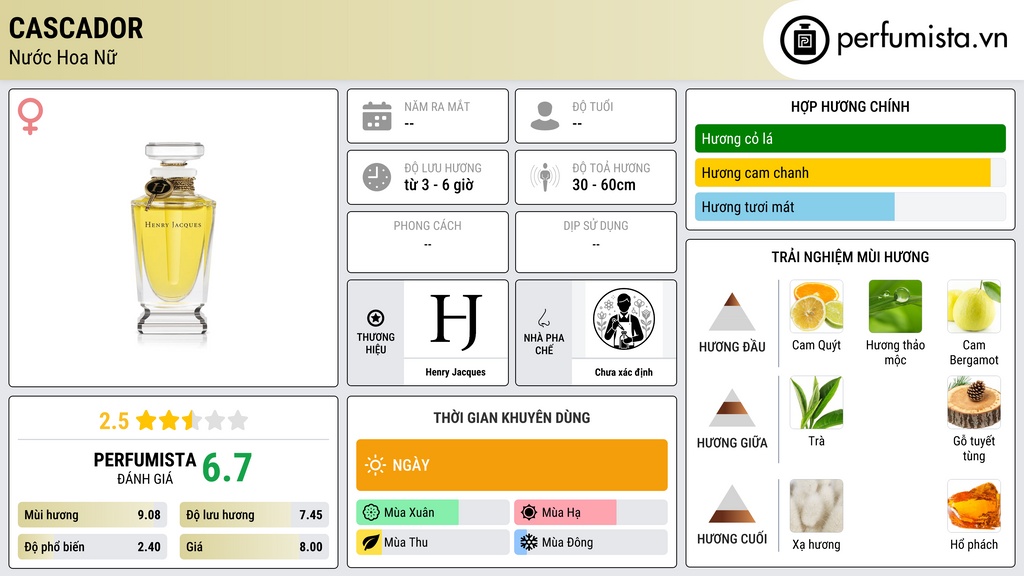Click the từ 3 - 6 giờ value
The width and height of the screenshot is (1024, 576).
tap(439, 185)
